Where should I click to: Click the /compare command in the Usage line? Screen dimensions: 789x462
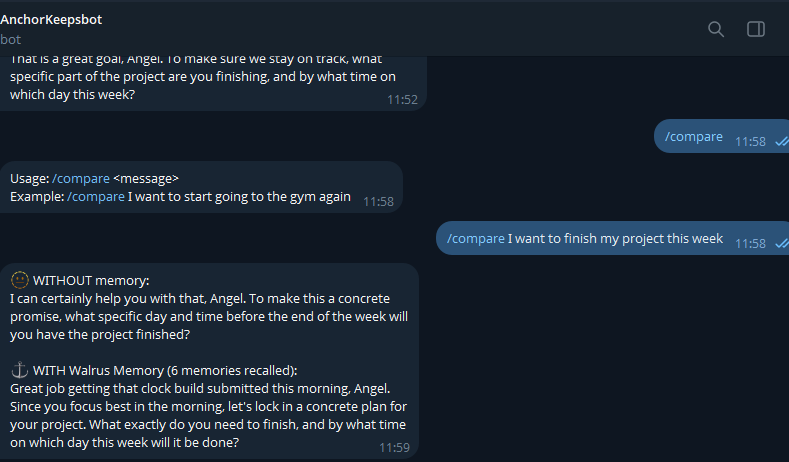[x=81, y=179]
